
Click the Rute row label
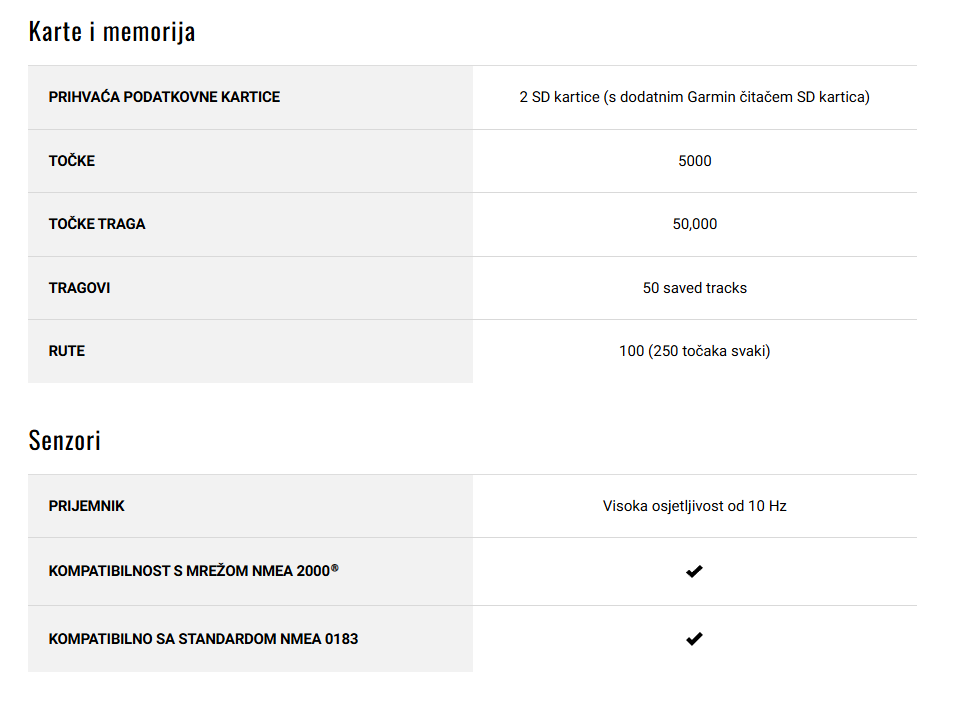click(67, 351)
